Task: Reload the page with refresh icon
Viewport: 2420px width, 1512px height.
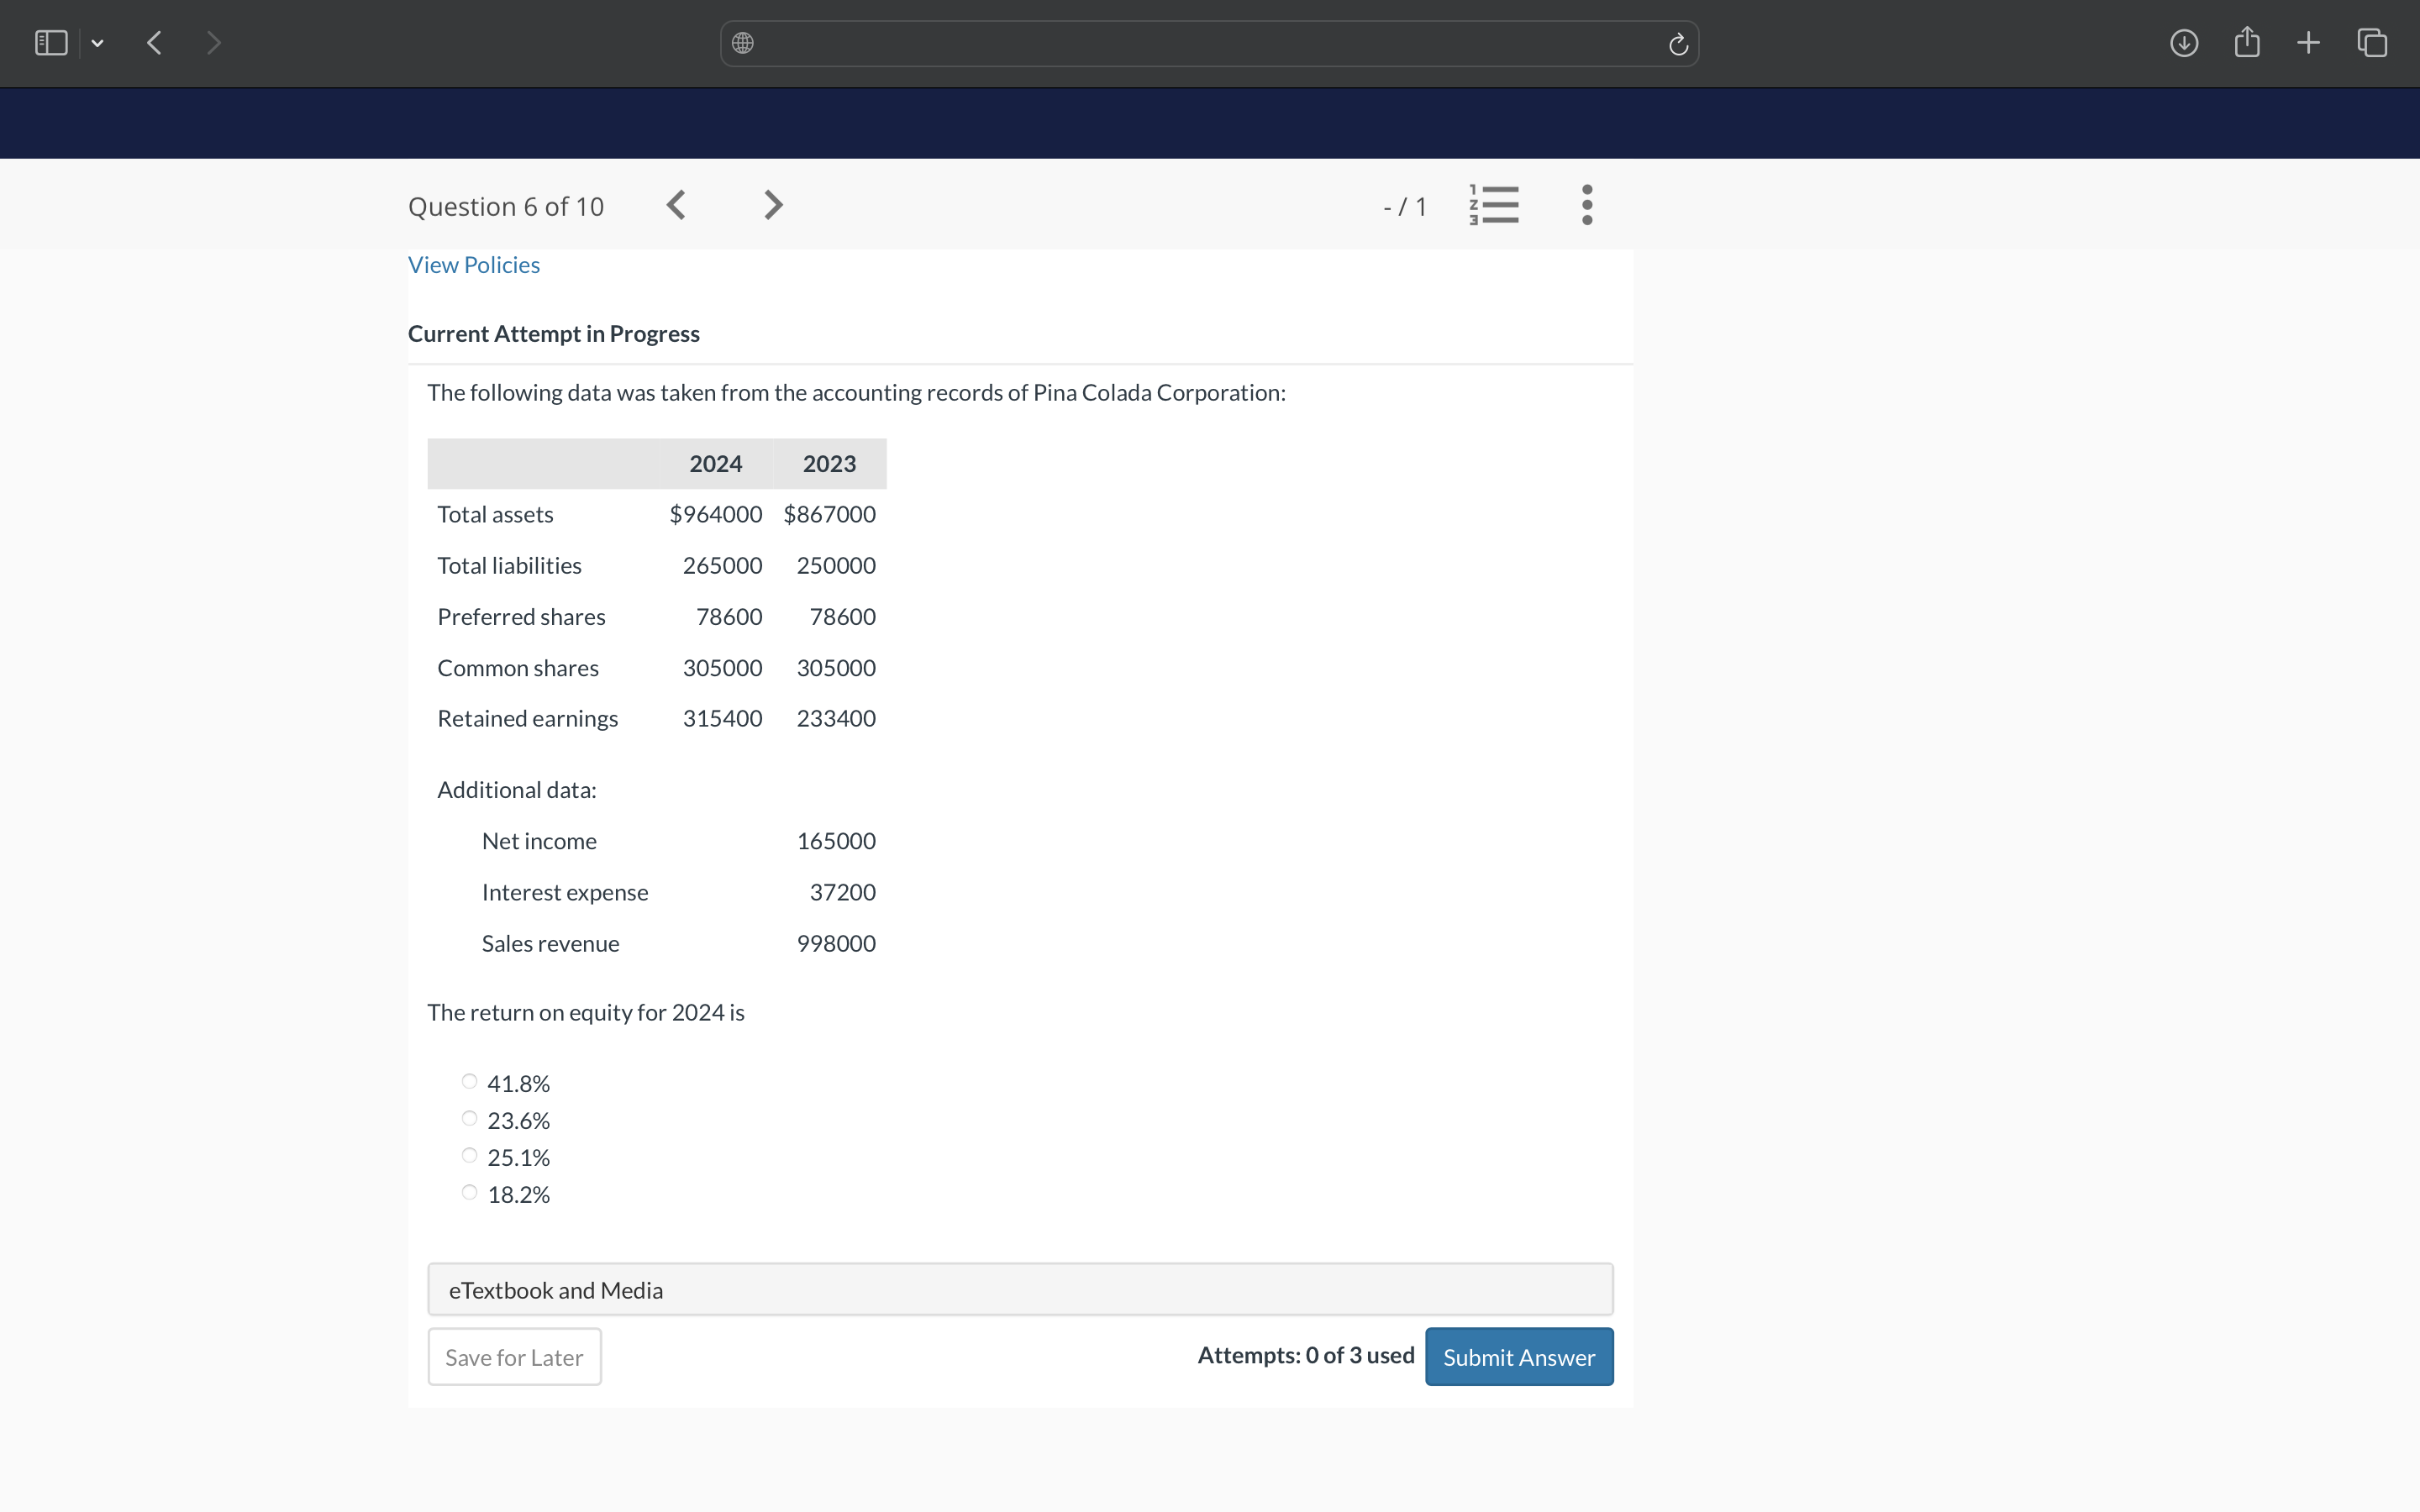Action: (1678, 44)
